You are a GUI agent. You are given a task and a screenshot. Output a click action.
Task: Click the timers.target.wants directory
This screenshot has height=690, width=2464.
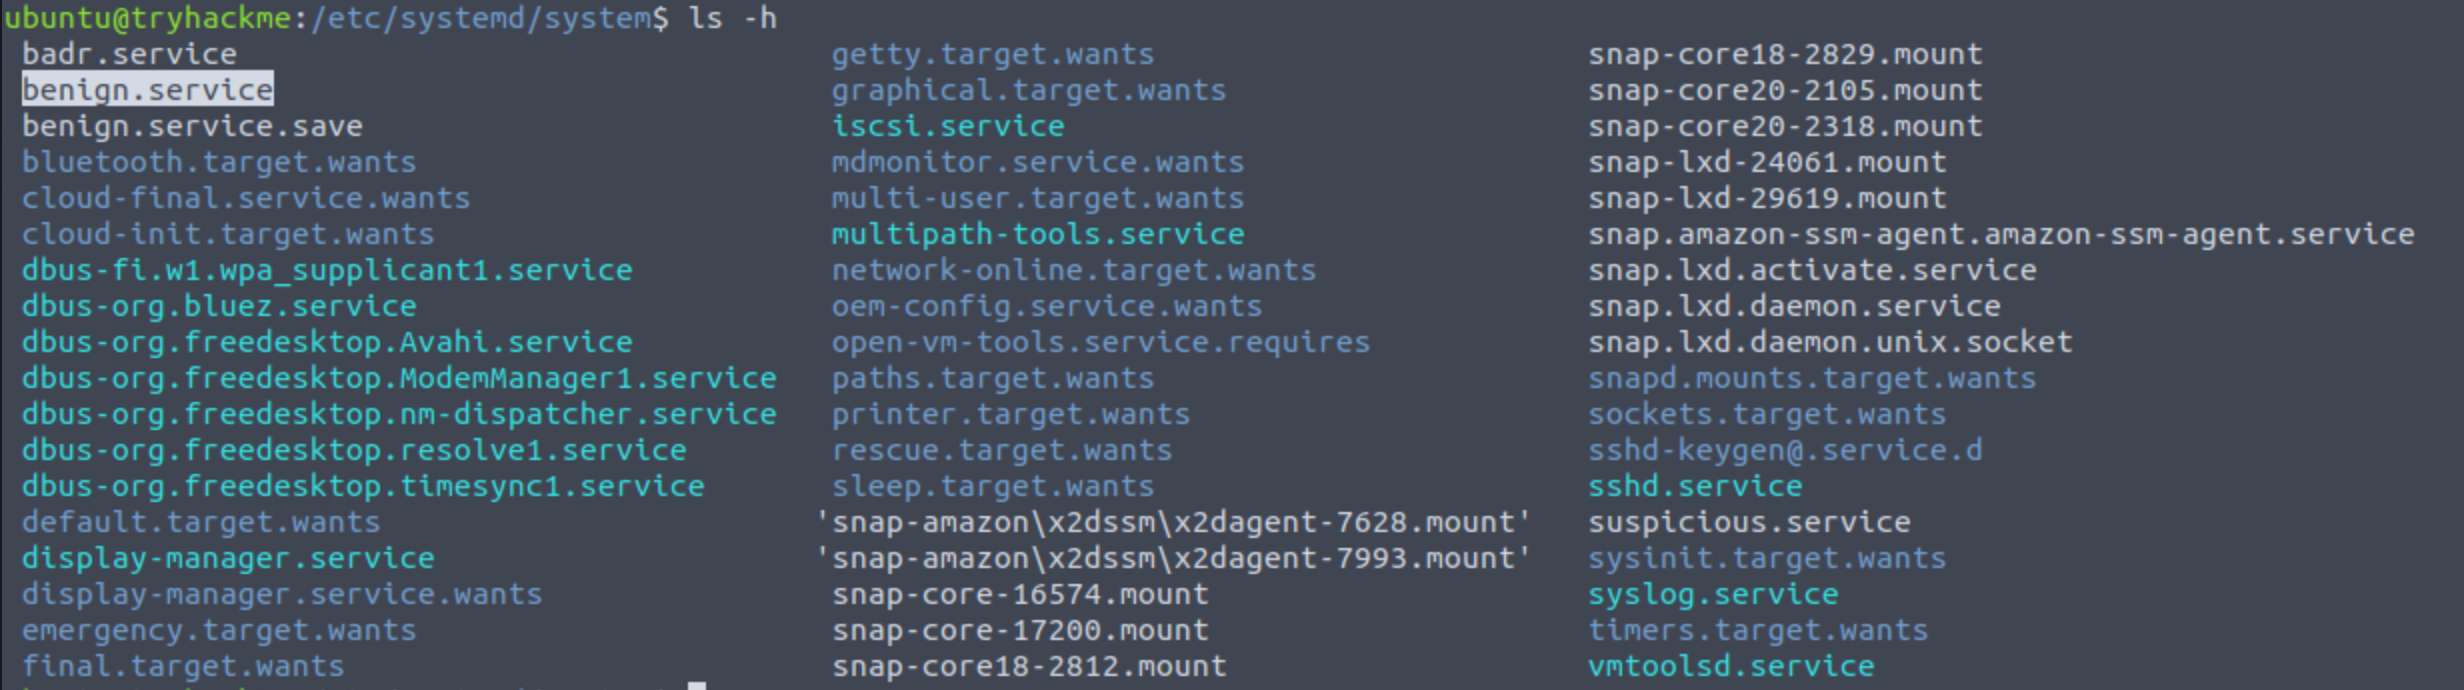[1758, 630]
